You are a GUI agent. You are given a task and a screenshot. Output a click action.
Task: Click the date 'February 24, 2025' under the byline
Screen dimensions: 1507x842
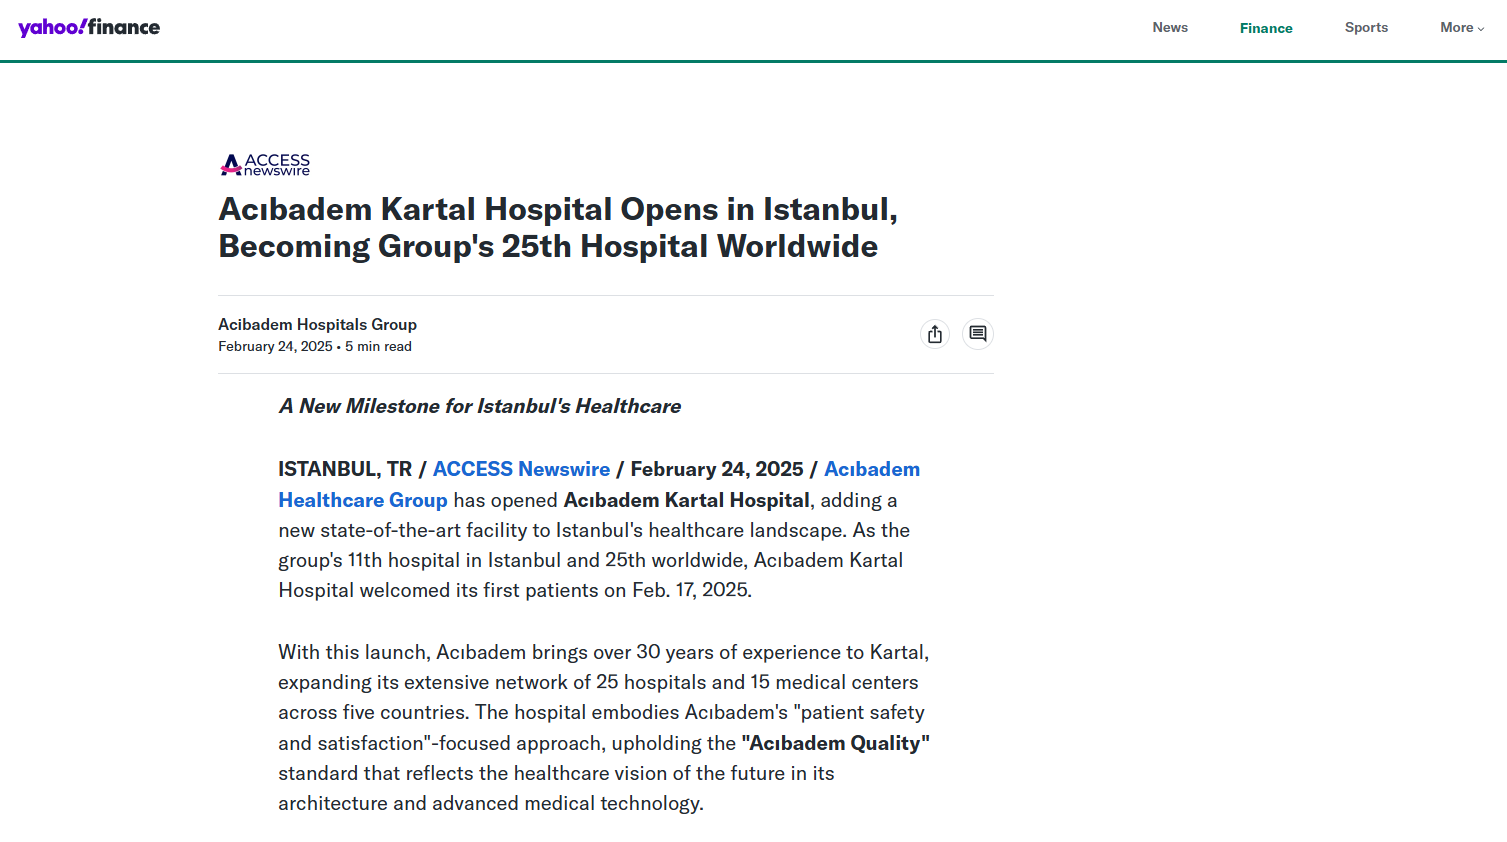(x=275, y=347)
